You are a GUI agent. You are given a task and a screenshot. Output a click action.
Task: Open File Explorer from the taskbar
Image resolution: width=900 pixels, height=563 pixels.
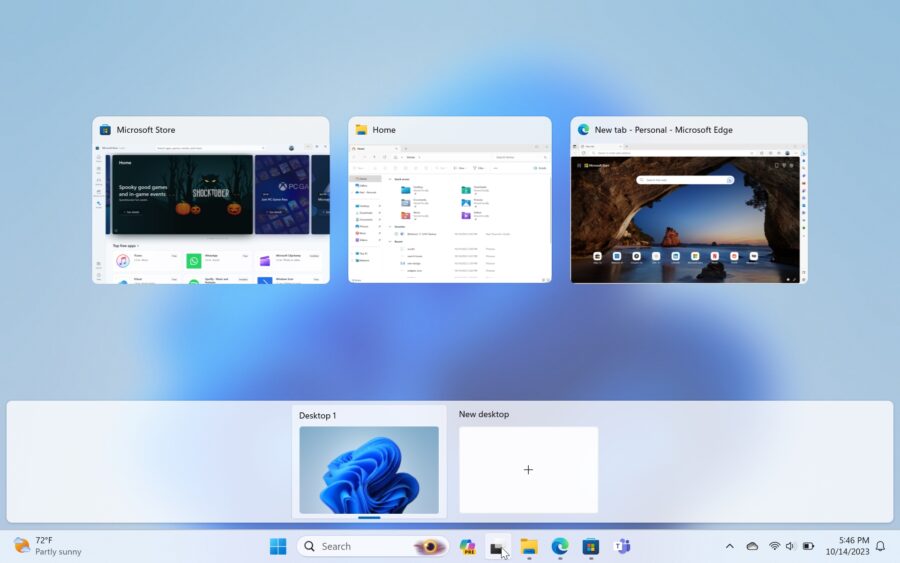click(x=529, y=546)
